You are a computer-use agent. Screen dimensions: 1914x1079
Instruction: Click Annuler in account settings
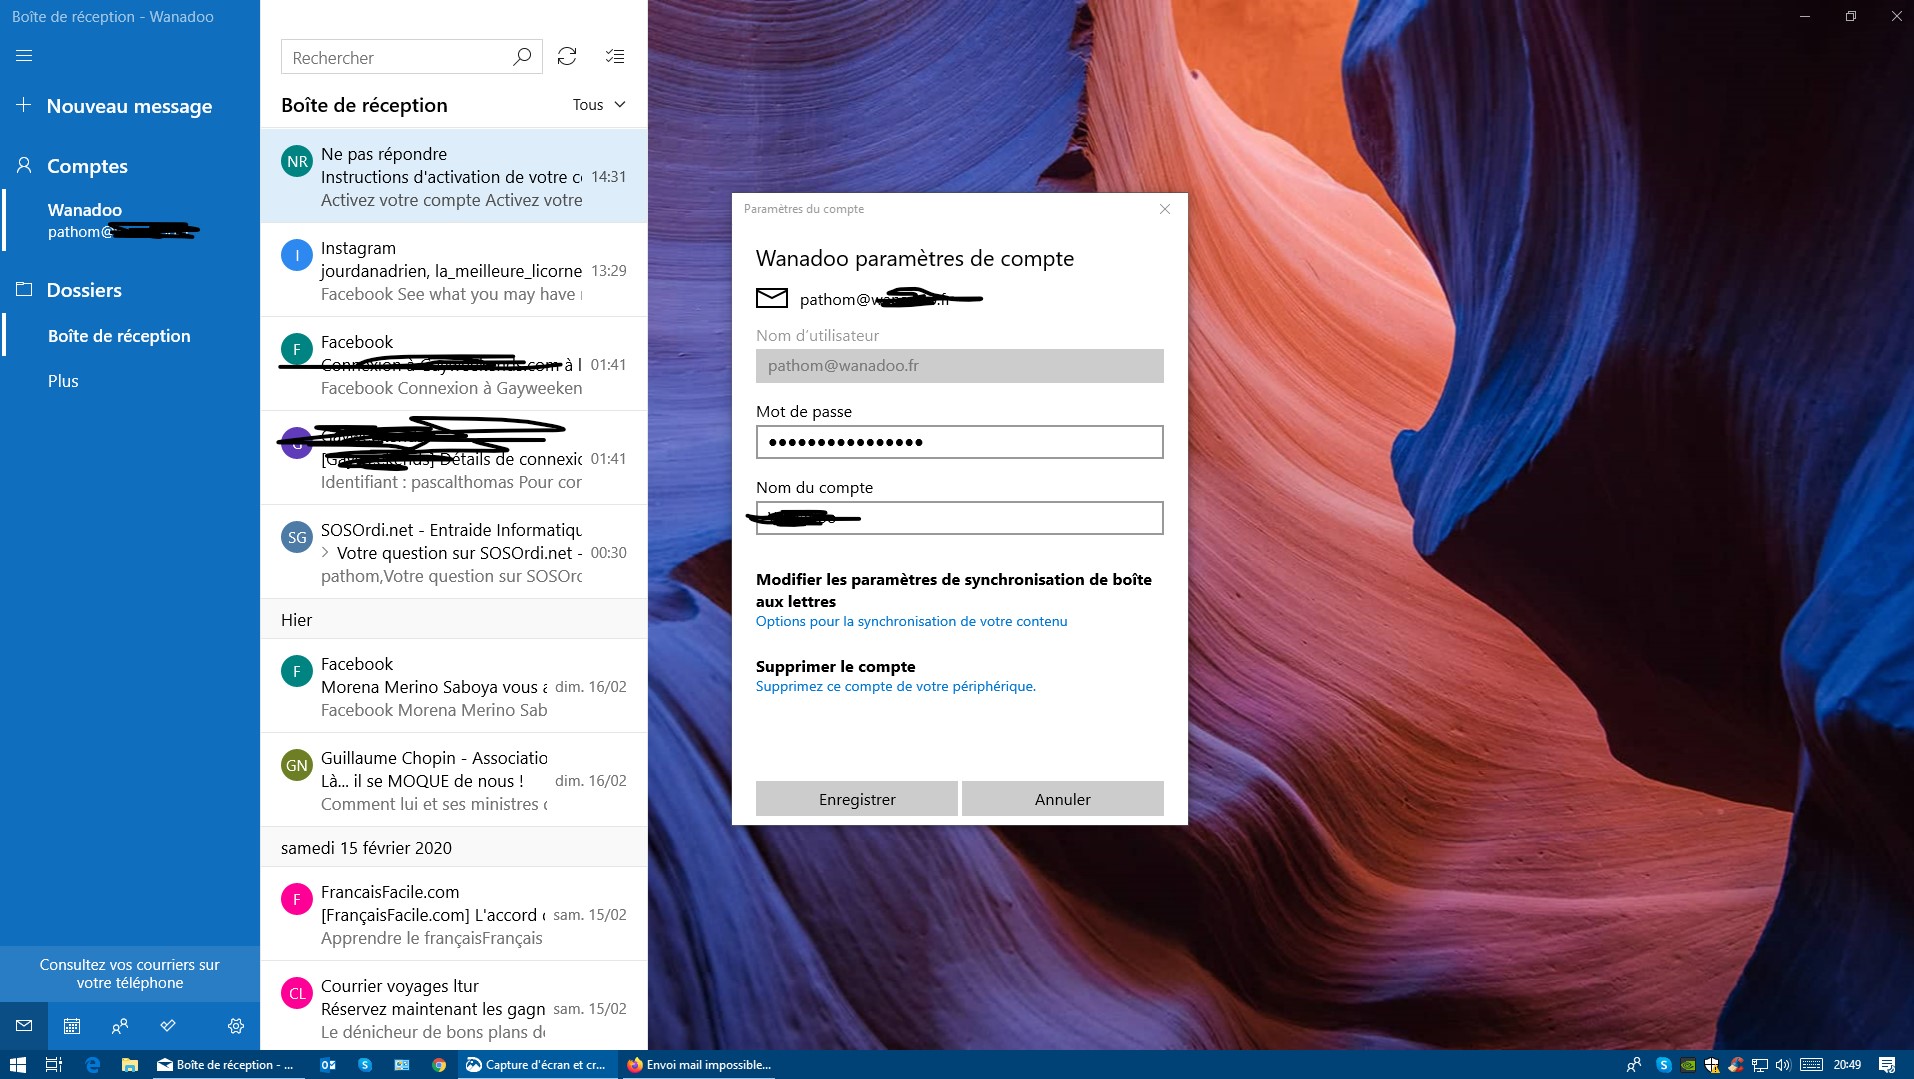[x=1063, y=799]
